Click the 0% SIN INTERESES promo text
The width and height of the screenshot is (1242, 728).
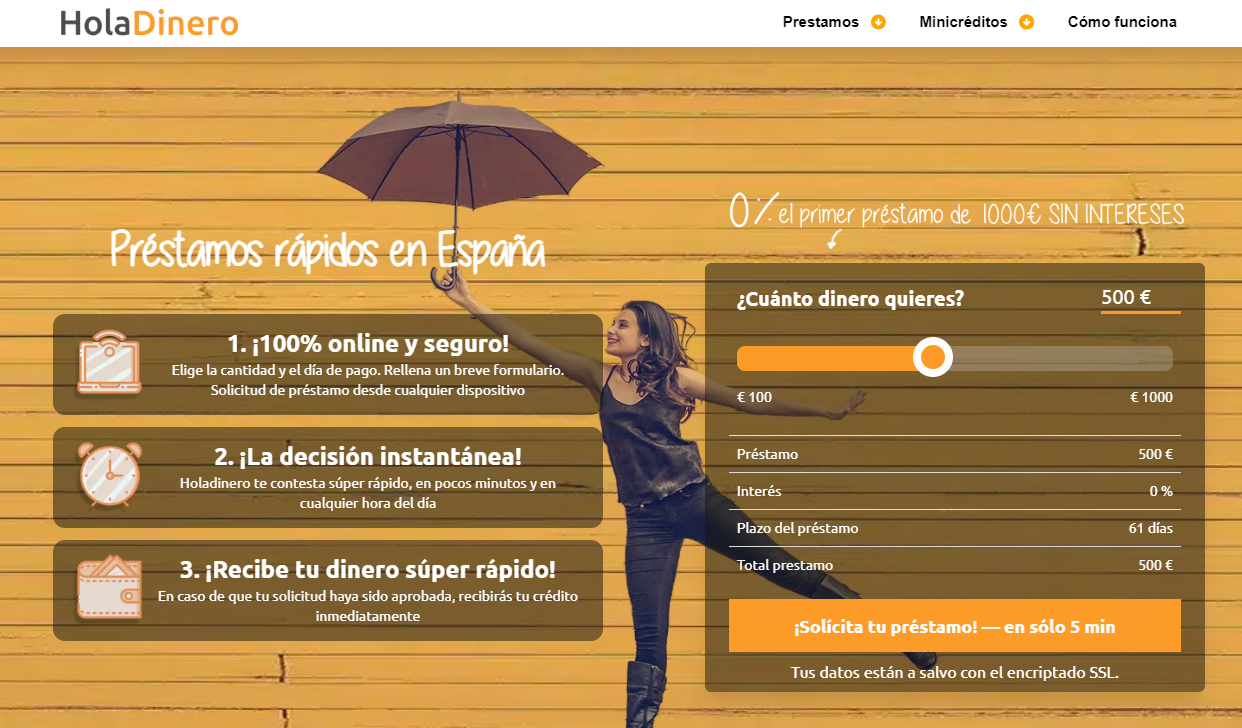(957, 212)
